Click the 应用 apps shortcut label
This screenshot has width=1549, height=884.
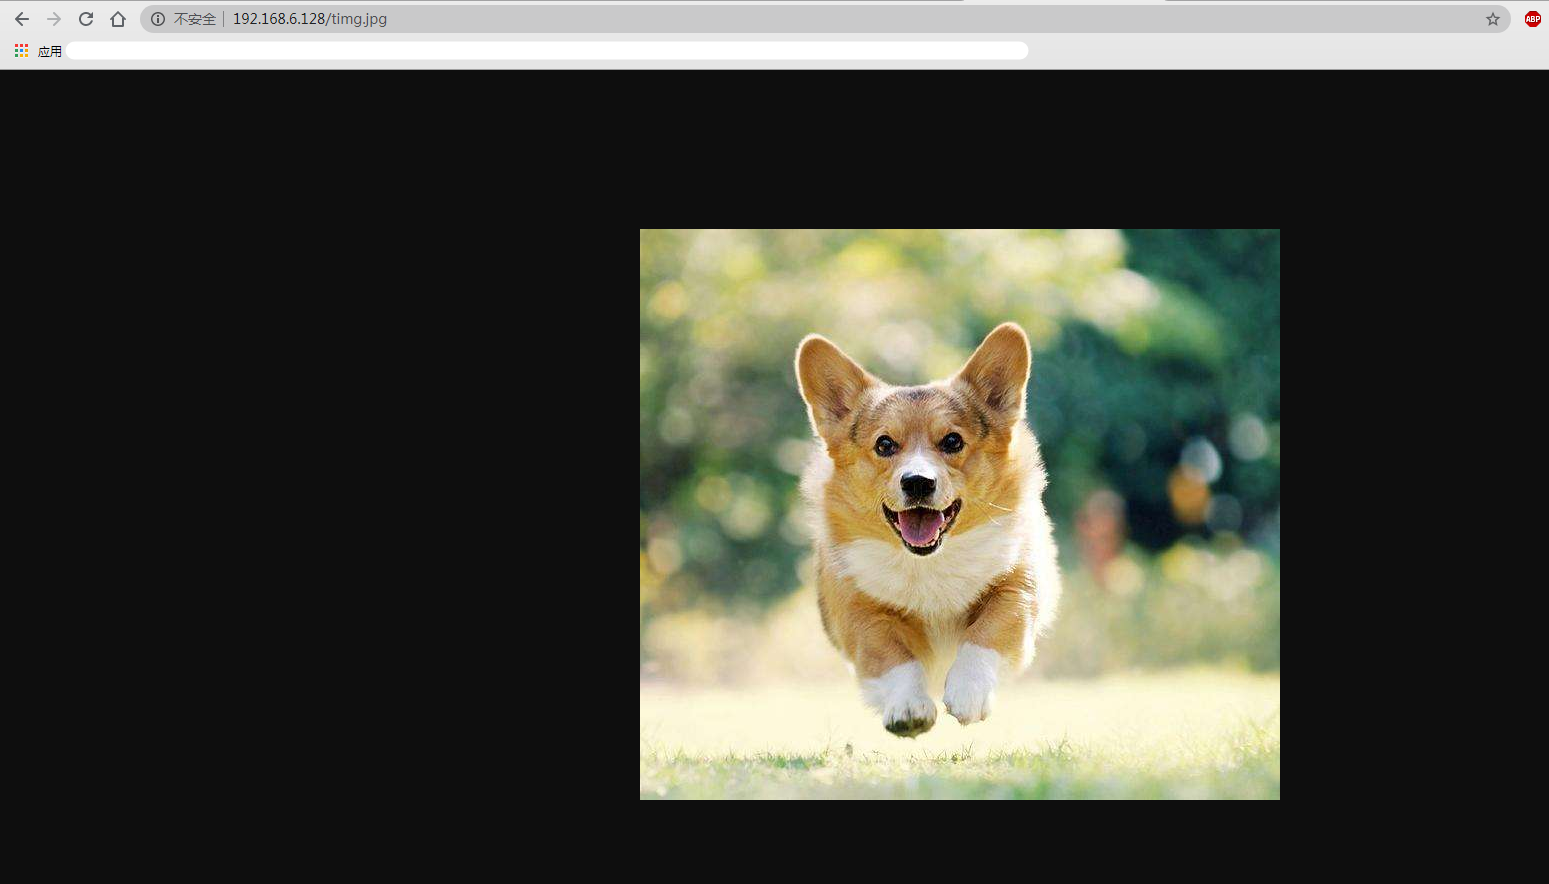tap(50, 51)
